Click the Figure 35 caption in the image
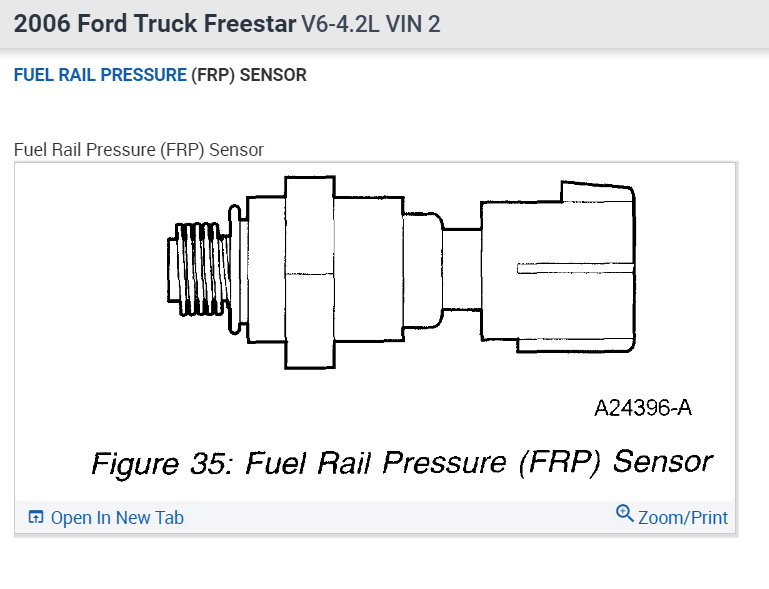Viewport: 769px width, 589px height. pos(400,464)
